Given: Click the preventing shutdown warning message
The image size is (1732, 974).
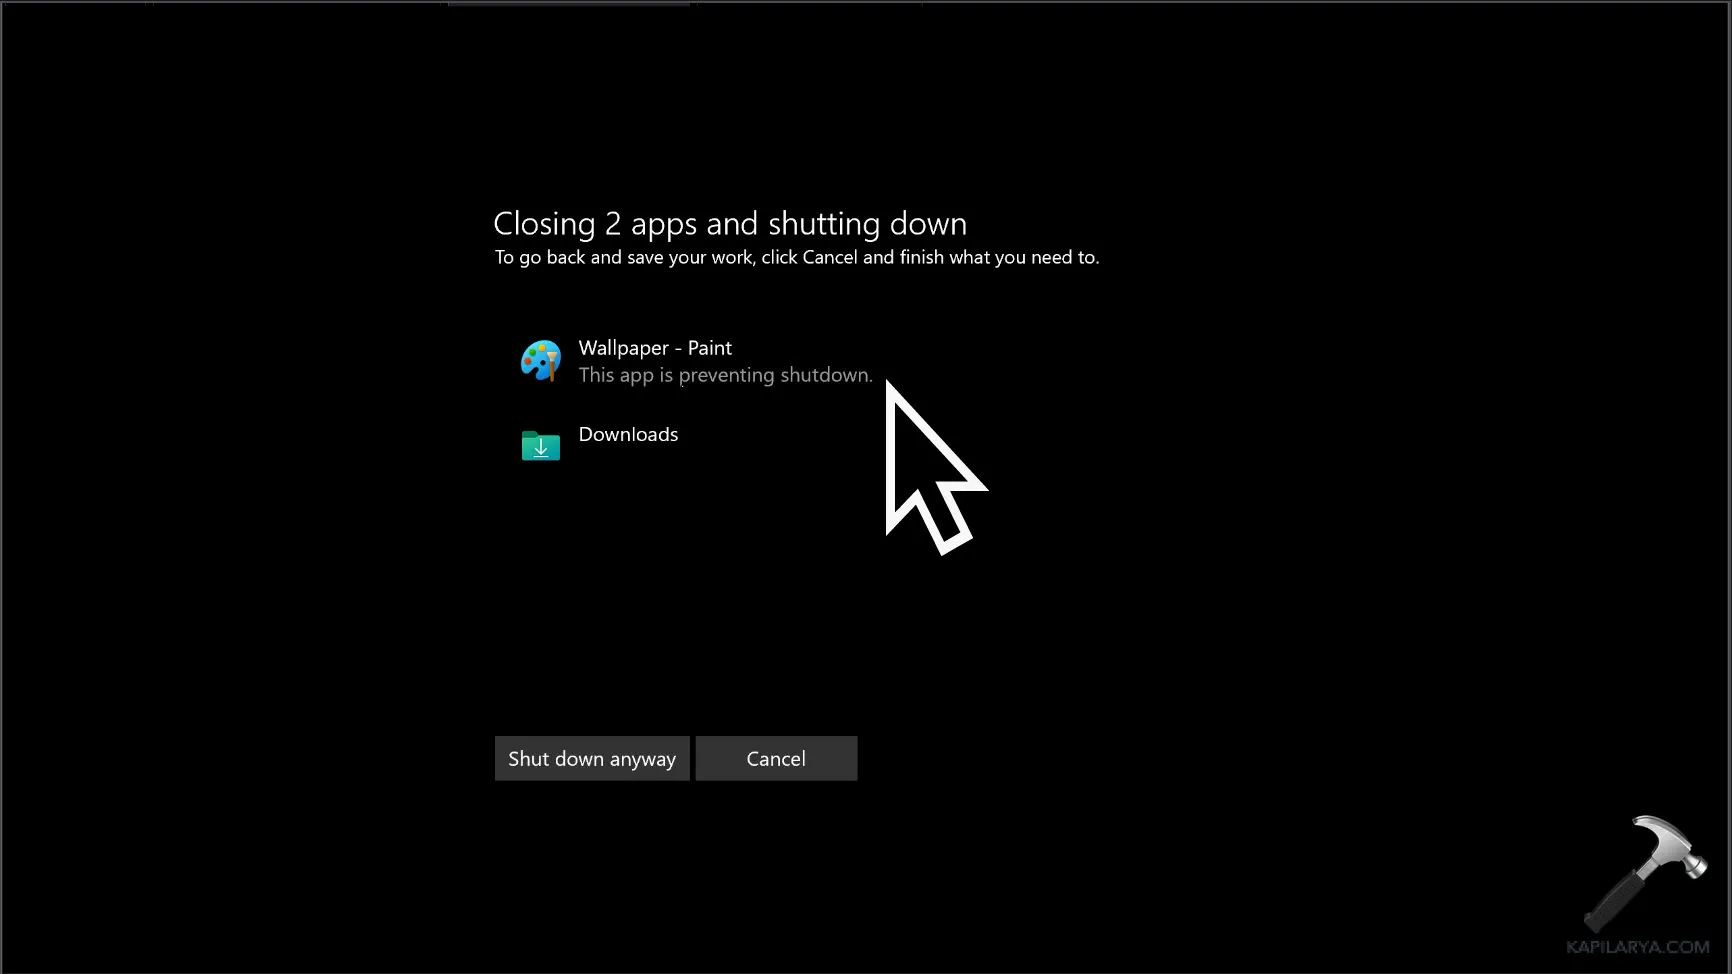Looking at the screenshot, I should point(726,375).
